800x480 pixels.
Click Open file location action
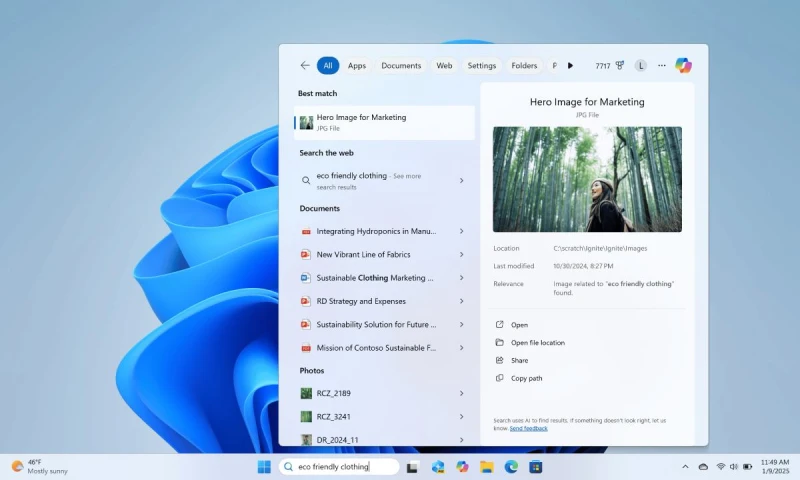point(538,343)
